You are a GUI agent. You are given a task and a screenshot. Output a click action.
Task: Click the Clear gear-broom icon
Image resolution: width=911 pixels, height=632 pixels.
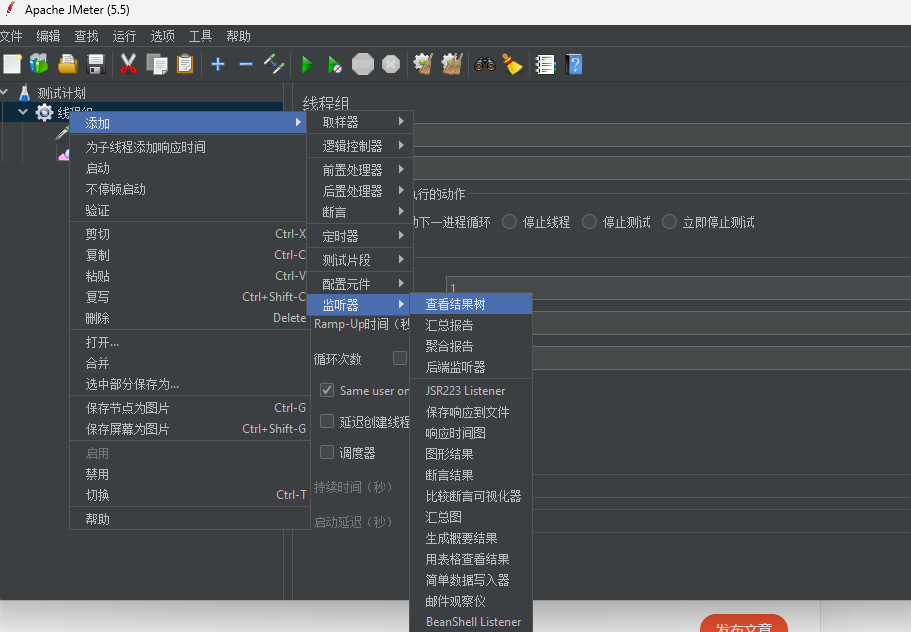[x=423, y=64]
